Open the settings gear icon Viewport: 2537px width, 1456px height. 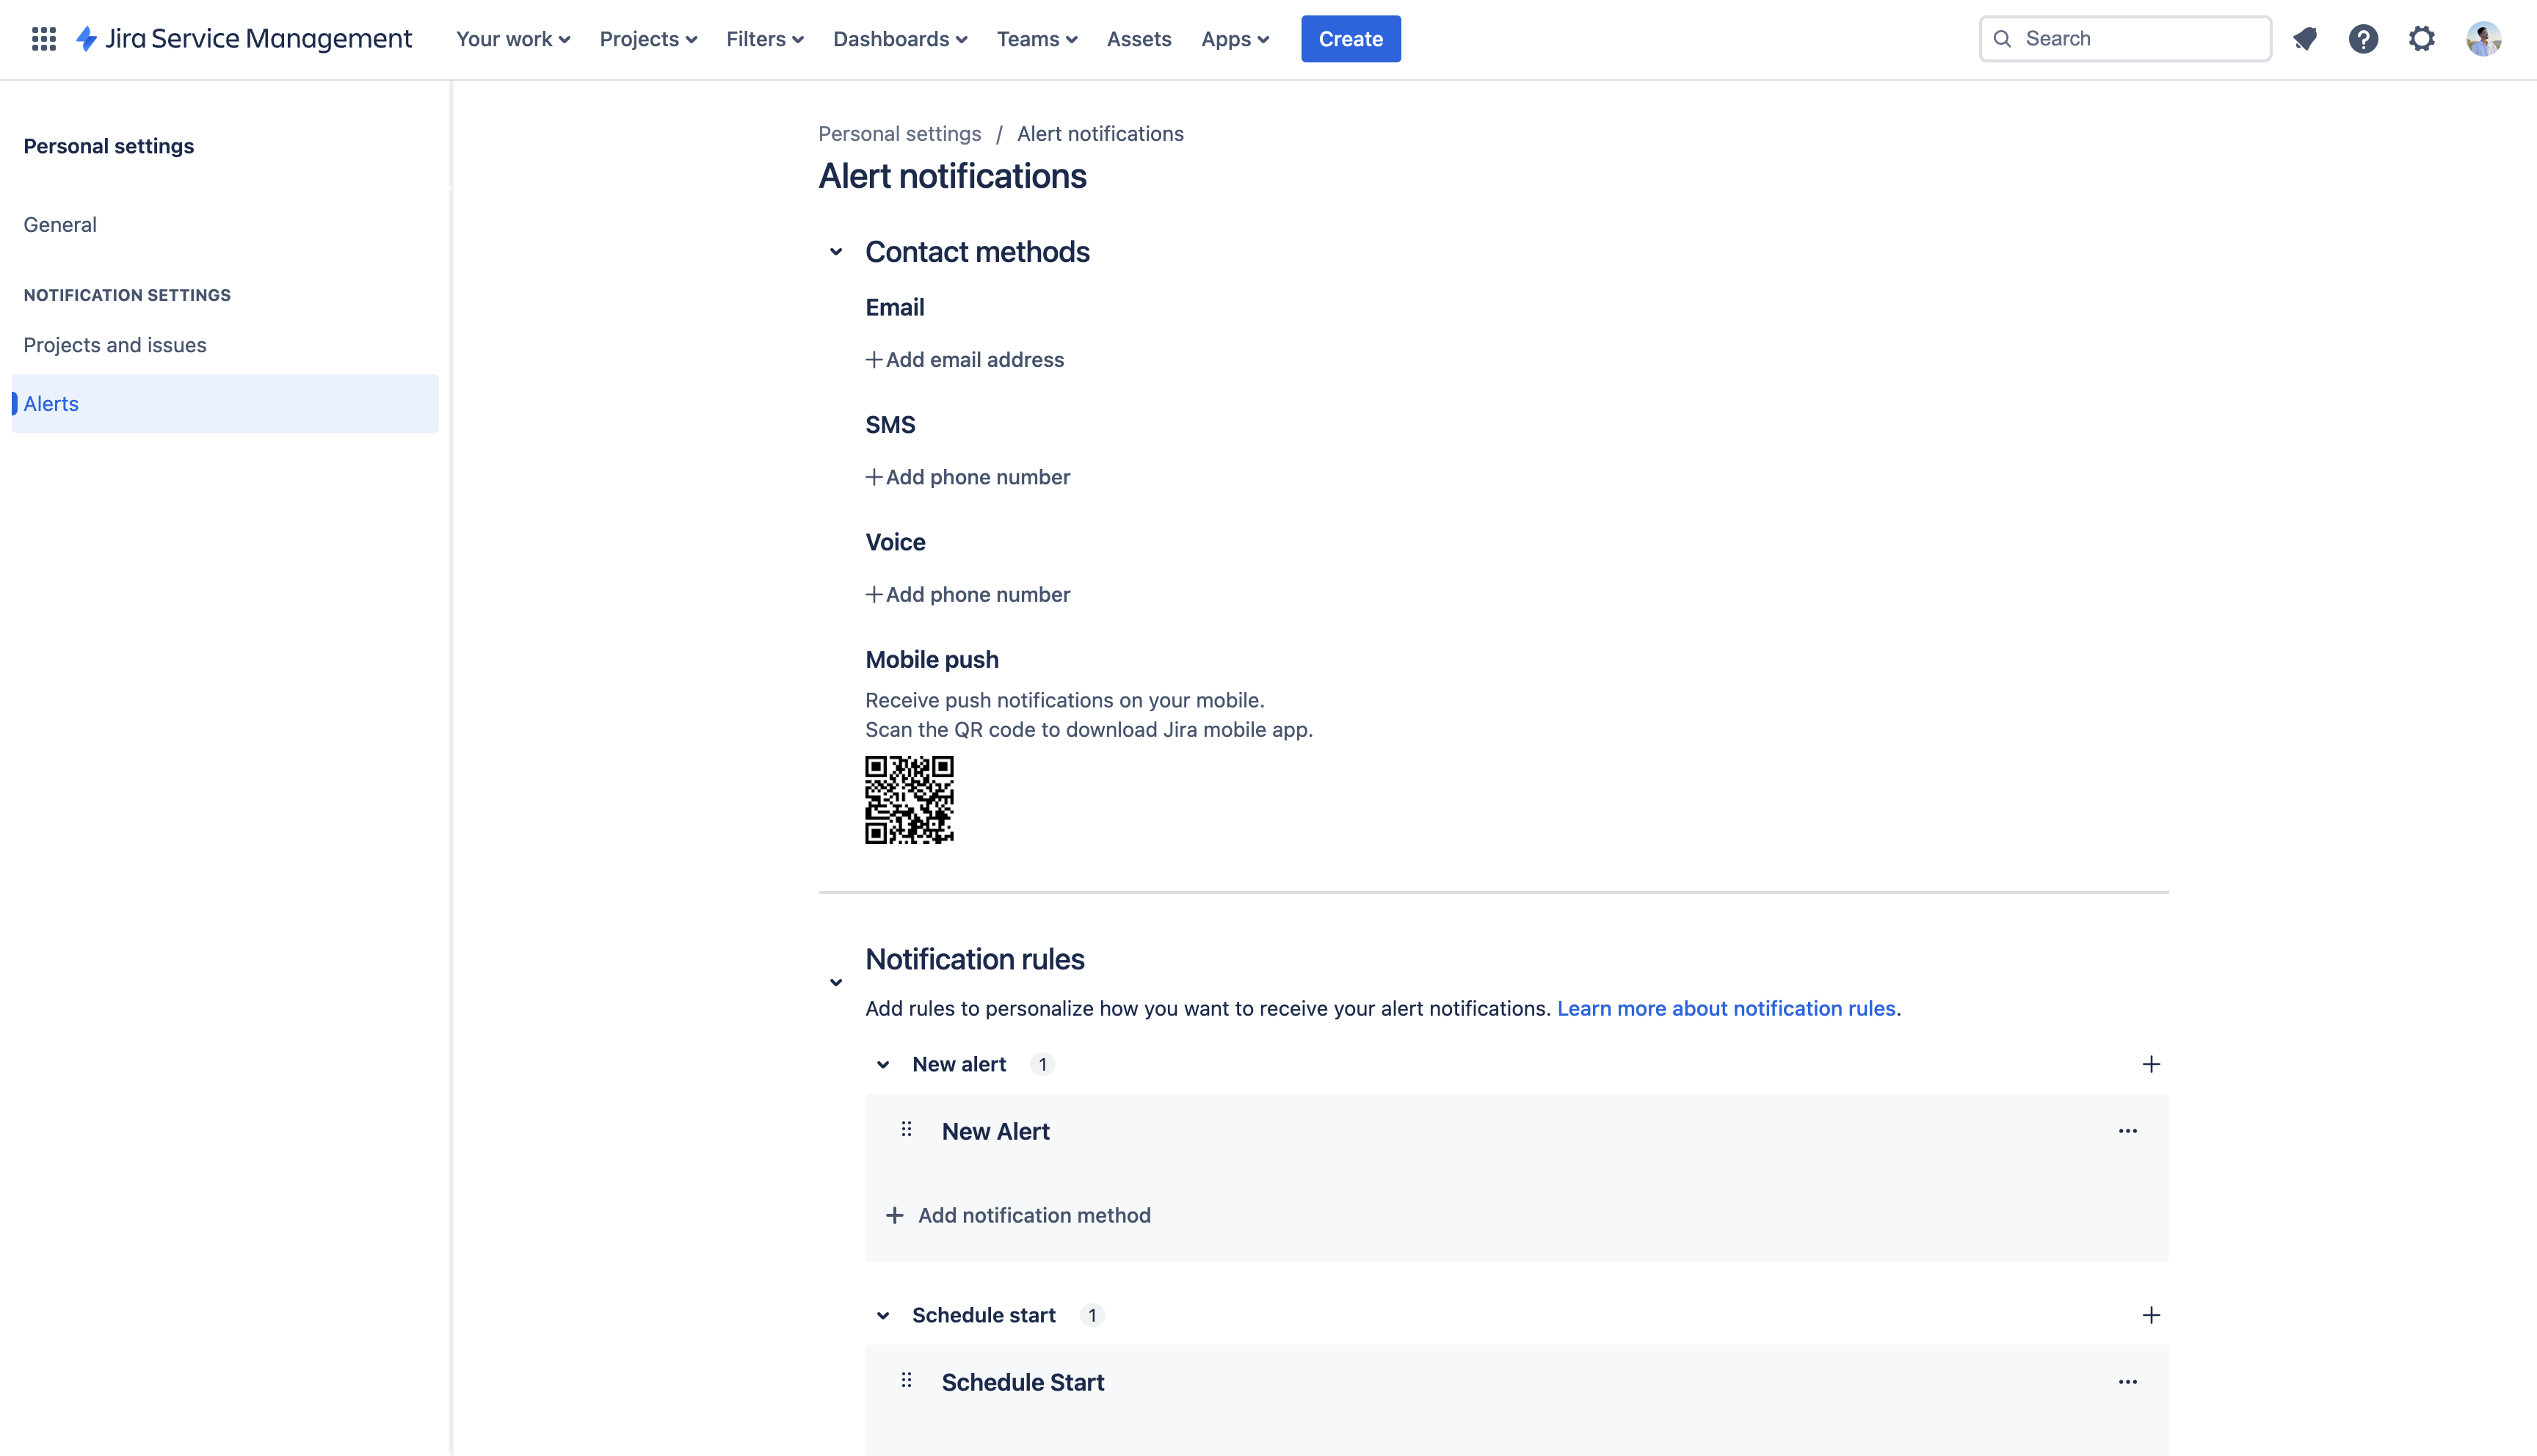coord(2421,39)
